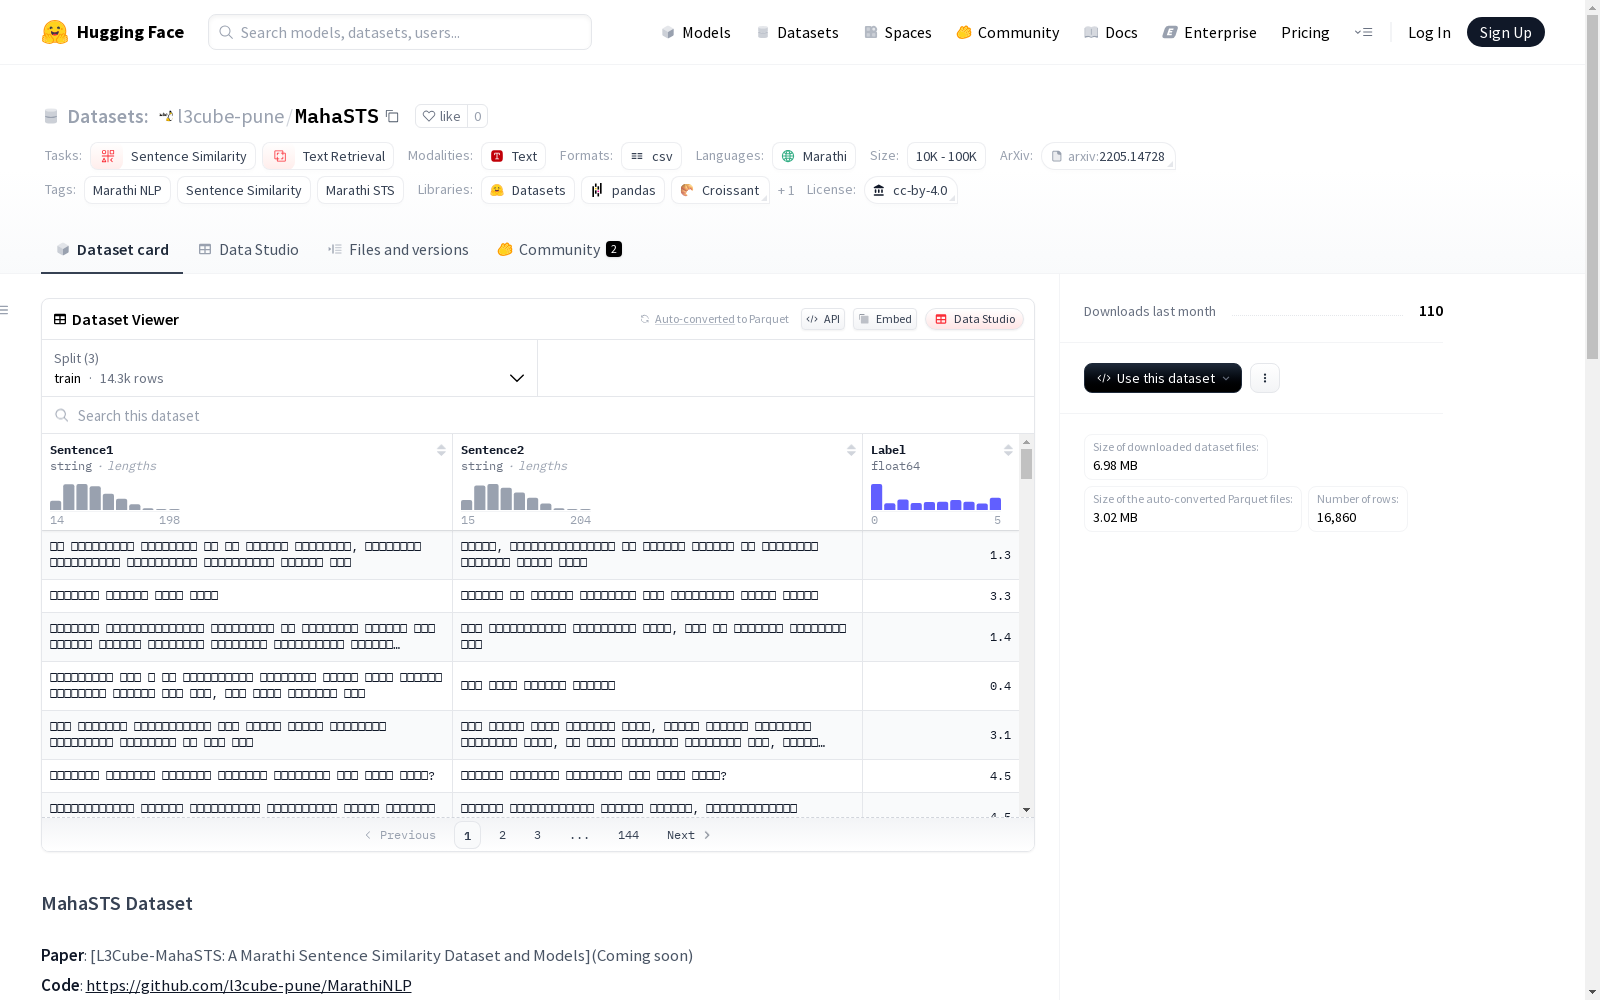Select the Marathi NLP tag
This screenshot has height=1000, width=1600.
(x=127, y=190)
